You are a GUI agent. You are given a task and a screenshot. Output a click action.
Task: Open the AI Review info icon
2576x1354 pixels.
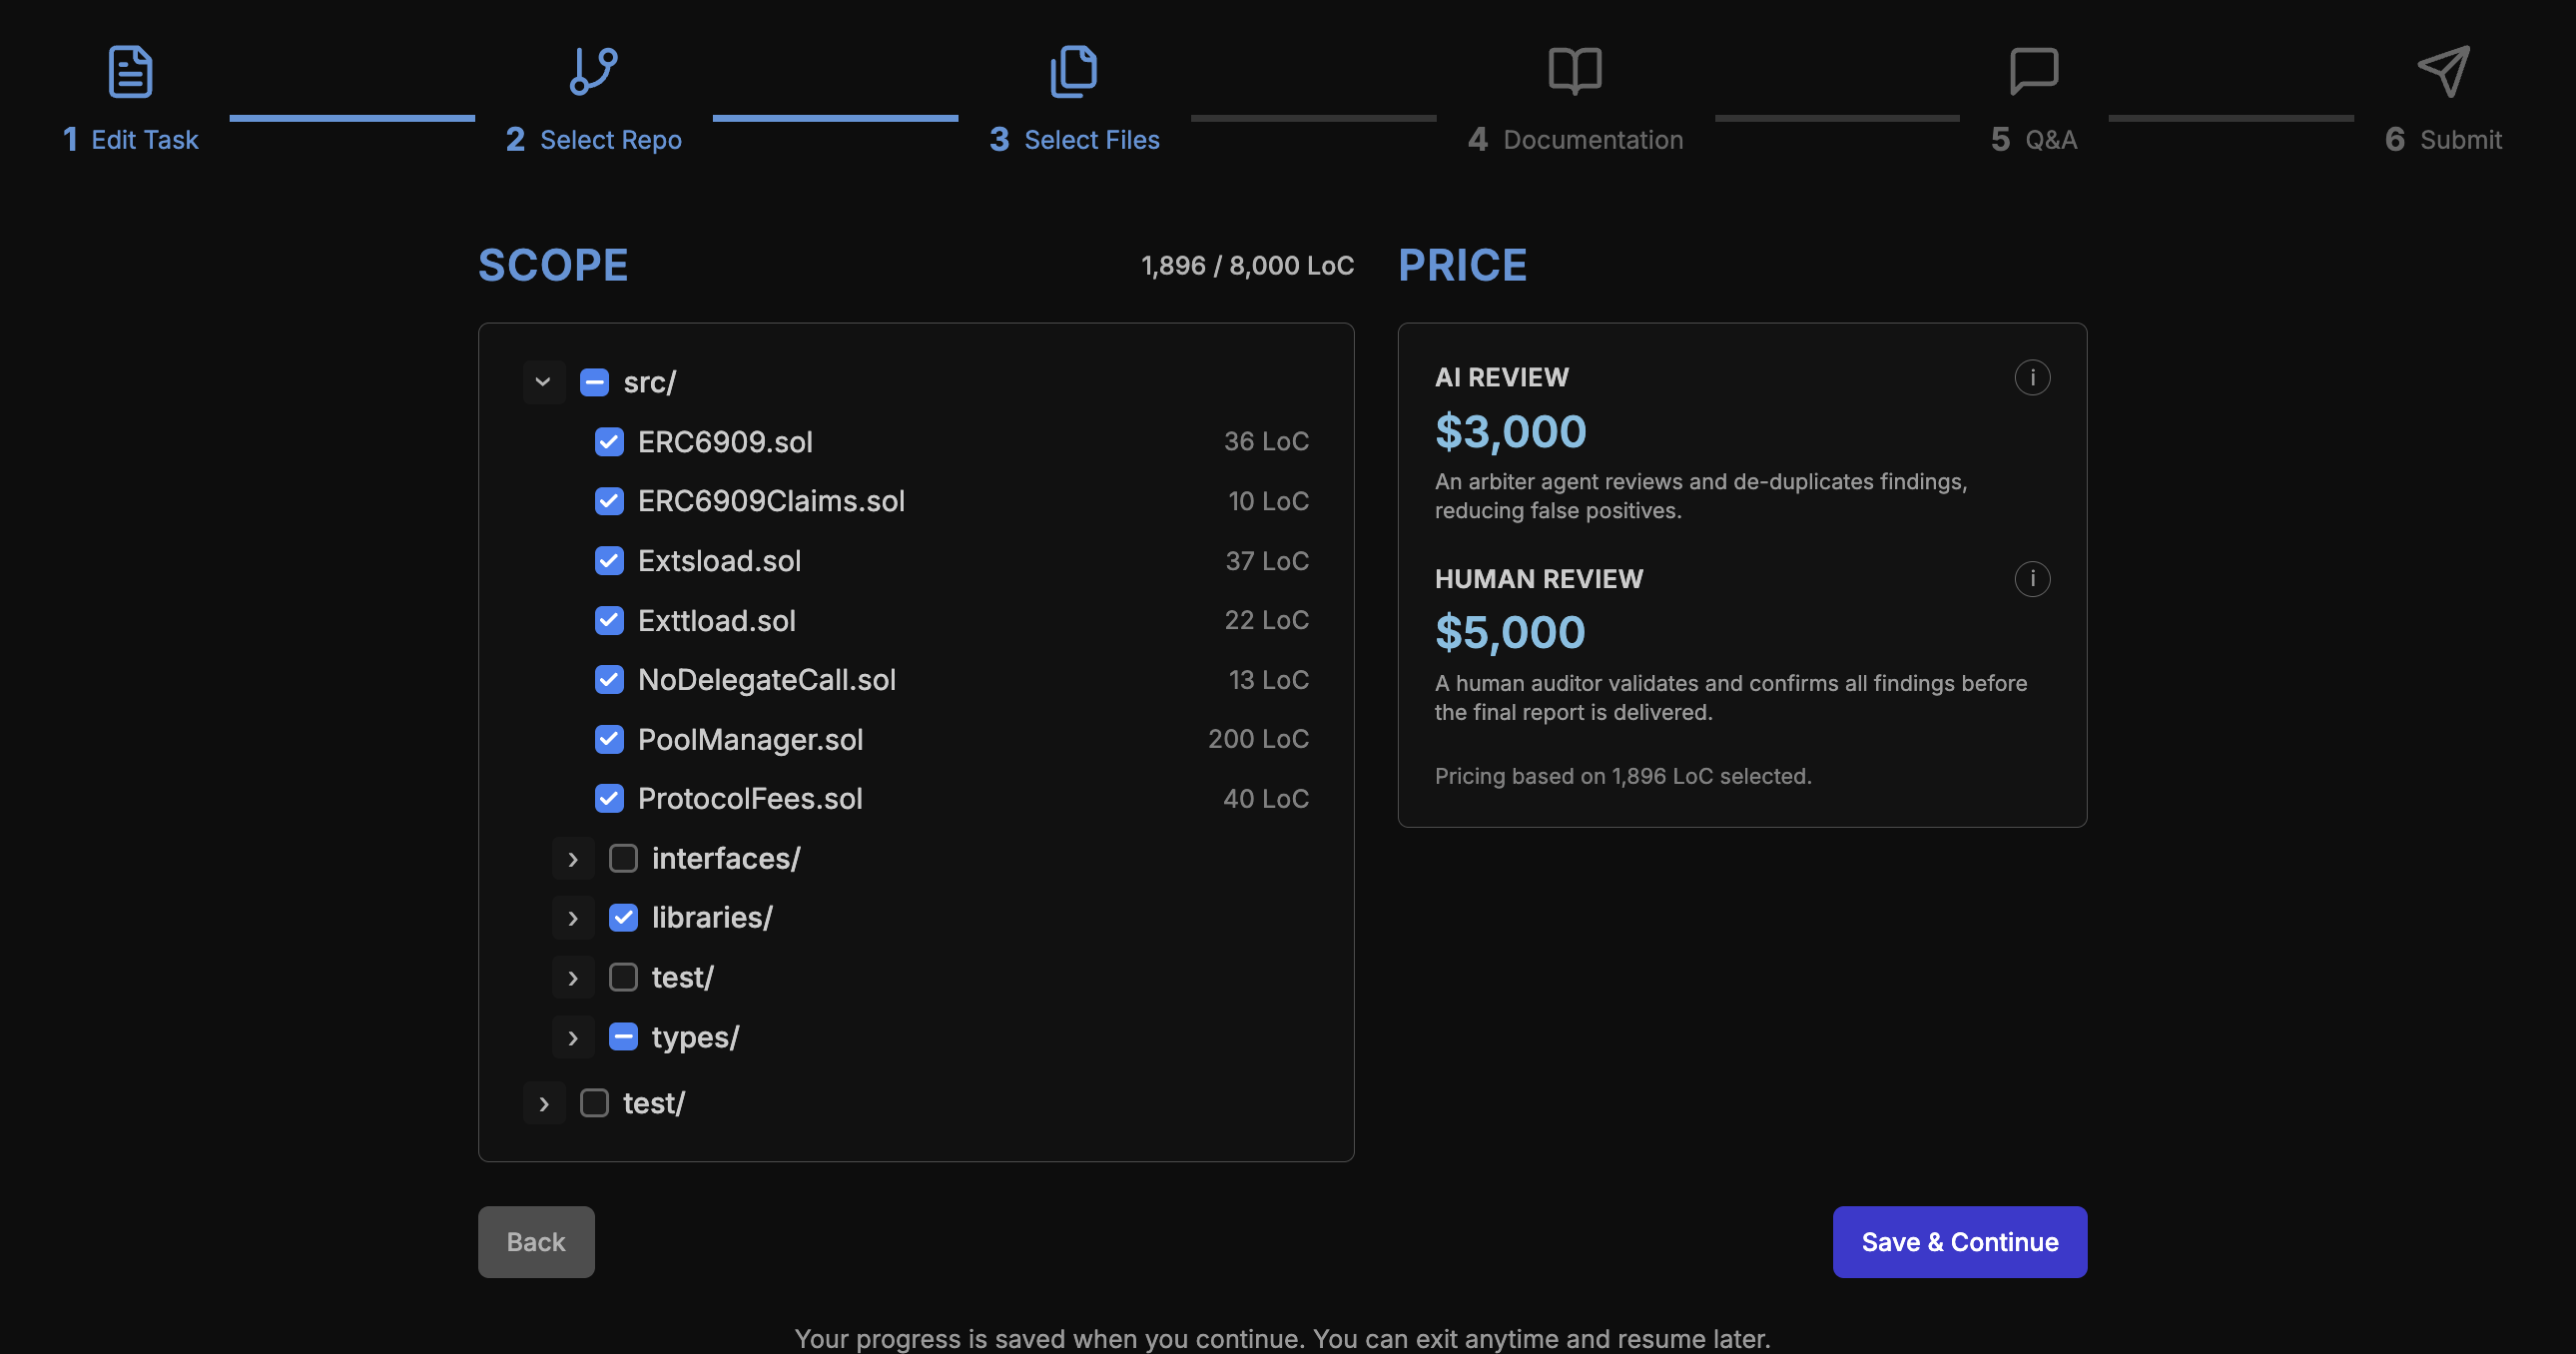[x=2031, y=378]
